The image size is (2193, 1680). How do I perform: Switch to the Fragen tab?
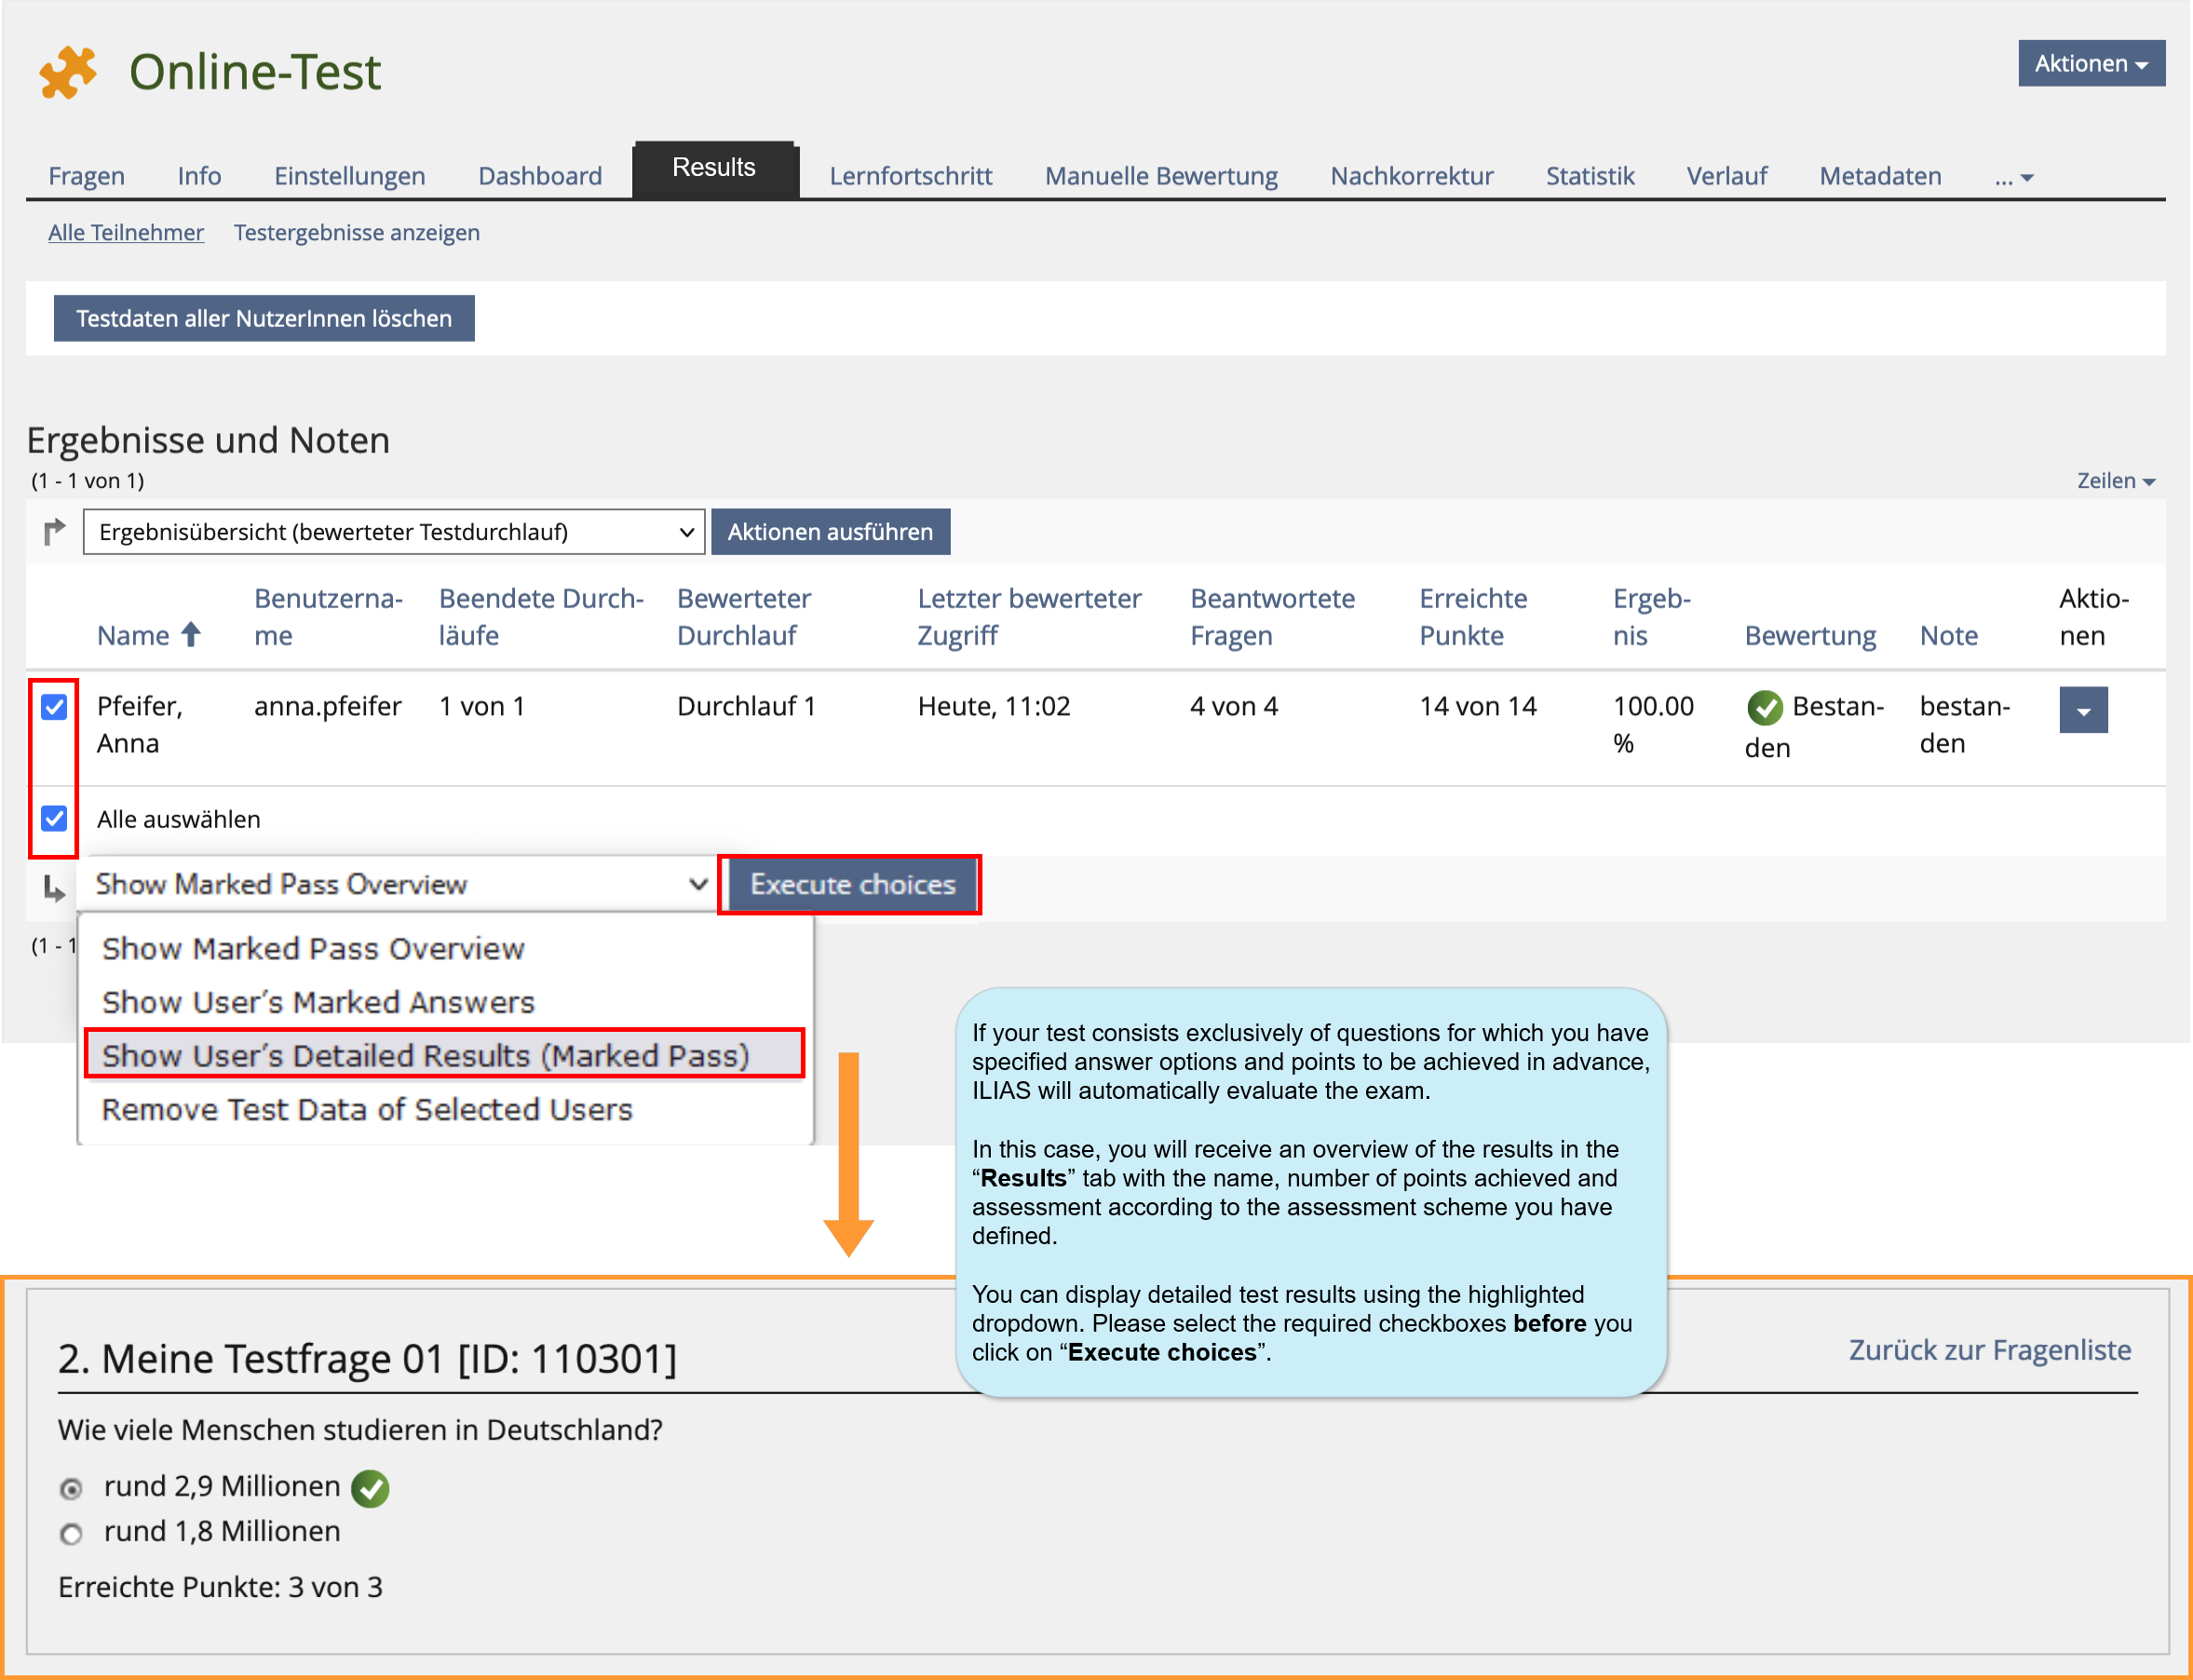[87, 176]
